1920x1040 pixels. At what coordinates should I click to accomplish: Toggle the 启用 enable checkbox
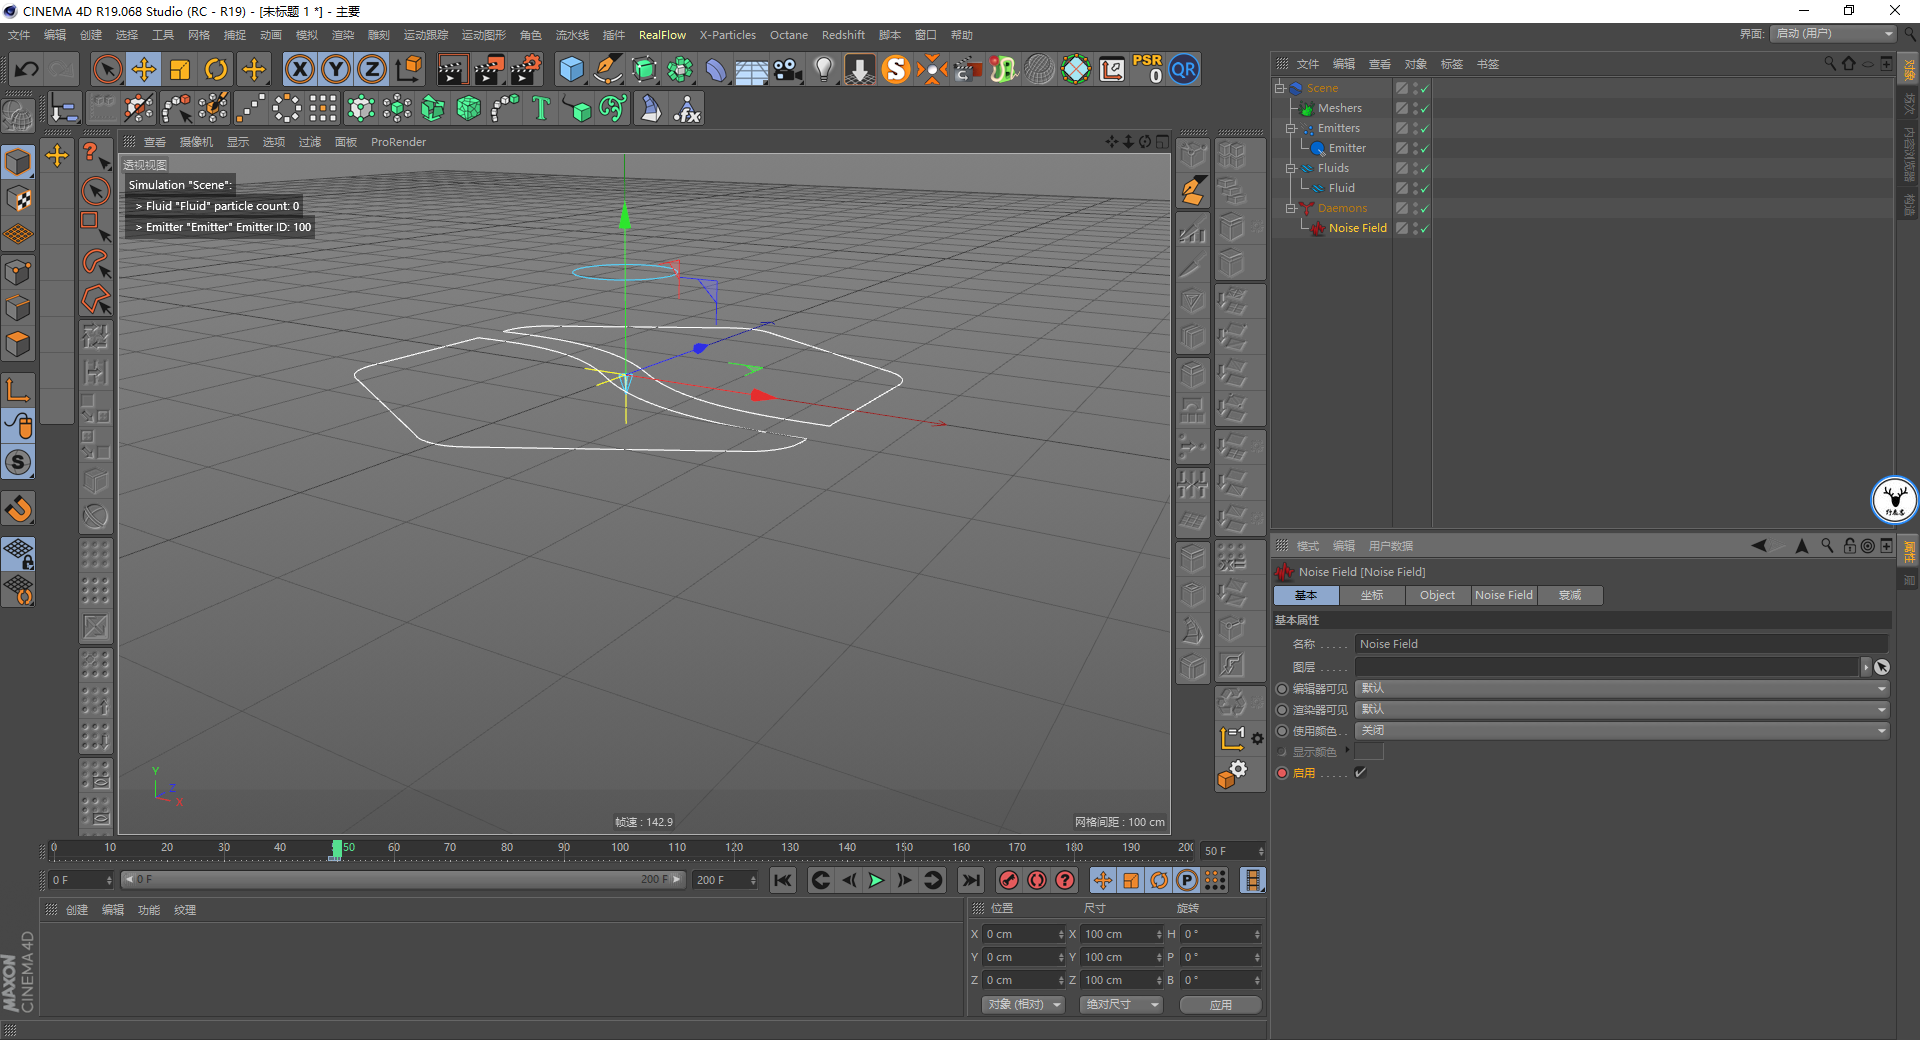pyautogui.click(x=1360, y=773)
